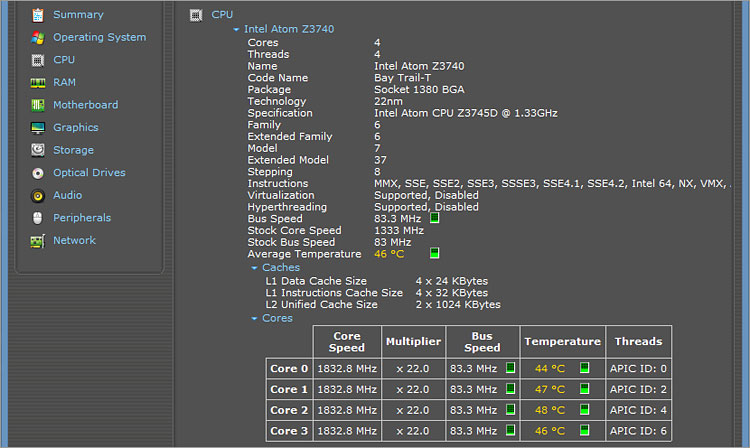Click the CPU chip icon in sidebar

click(38, 60)
